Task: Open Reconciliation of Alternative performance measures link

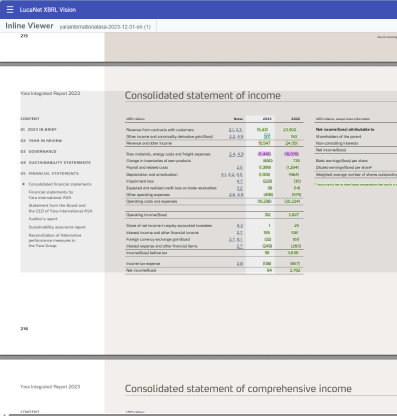Action: (x=55, y=240)
